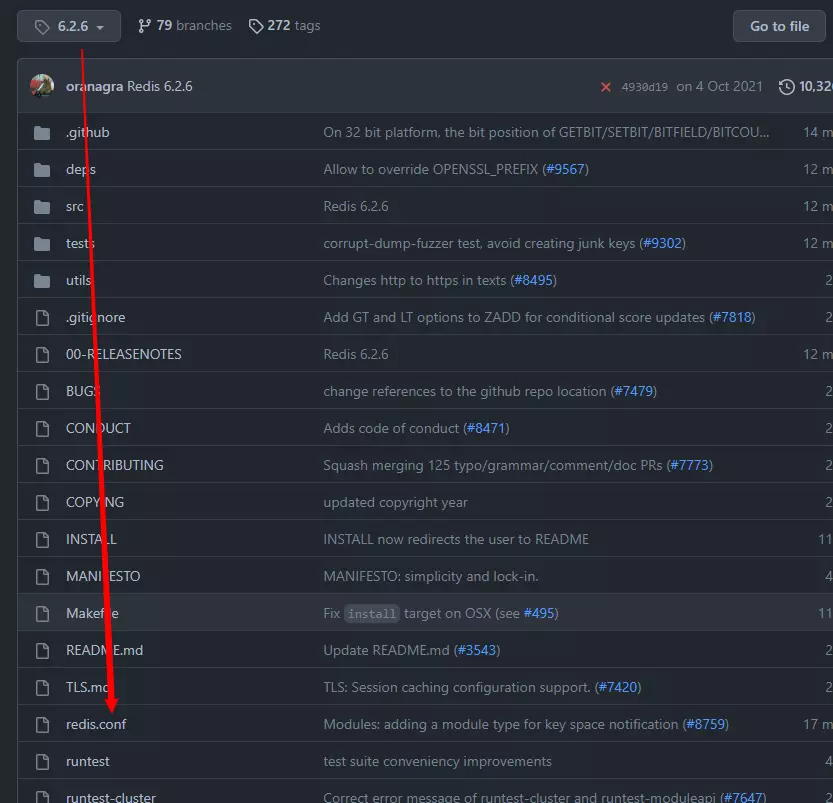This screenshot has height=803, width=833.
Task: Click the .gitignore file icon
Action: coord(42,318)
